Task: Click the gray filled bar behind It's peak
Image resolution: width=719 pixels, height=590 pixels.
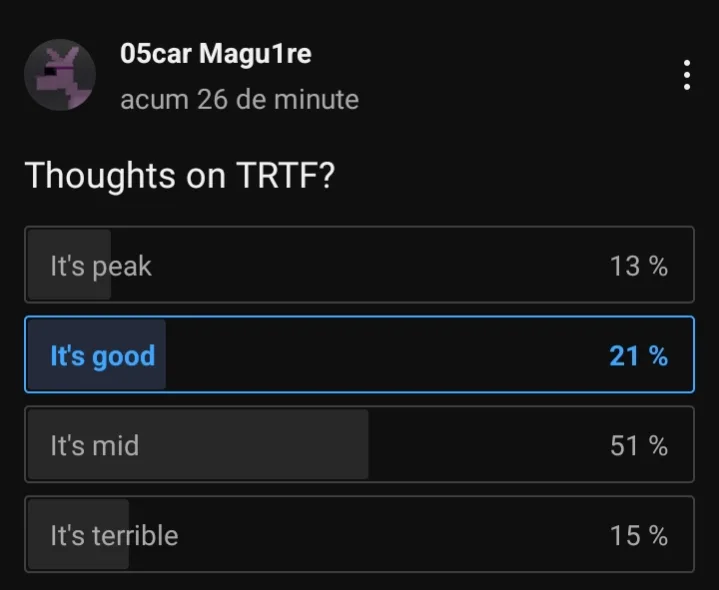Action: coord(69,265)
